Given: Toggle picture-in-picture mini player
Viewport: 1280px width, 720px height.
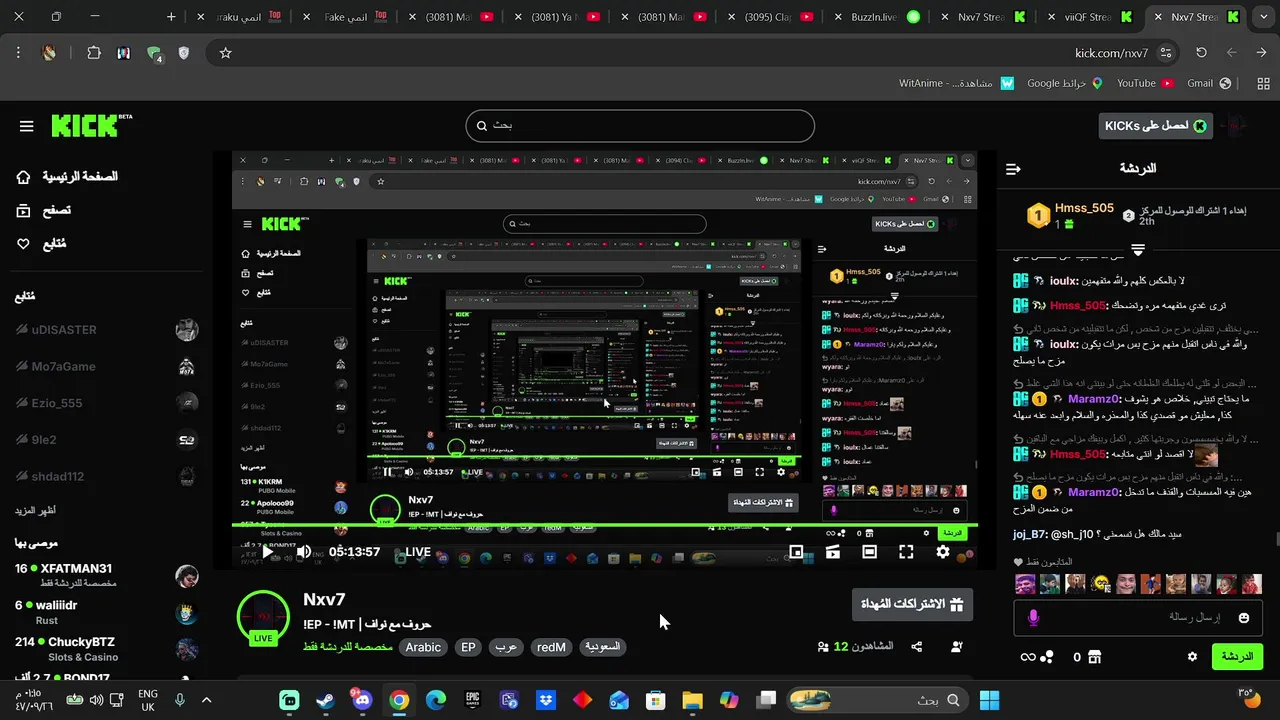Looking at the screenshot, I should pyautogui.click(x=796, y=552).
